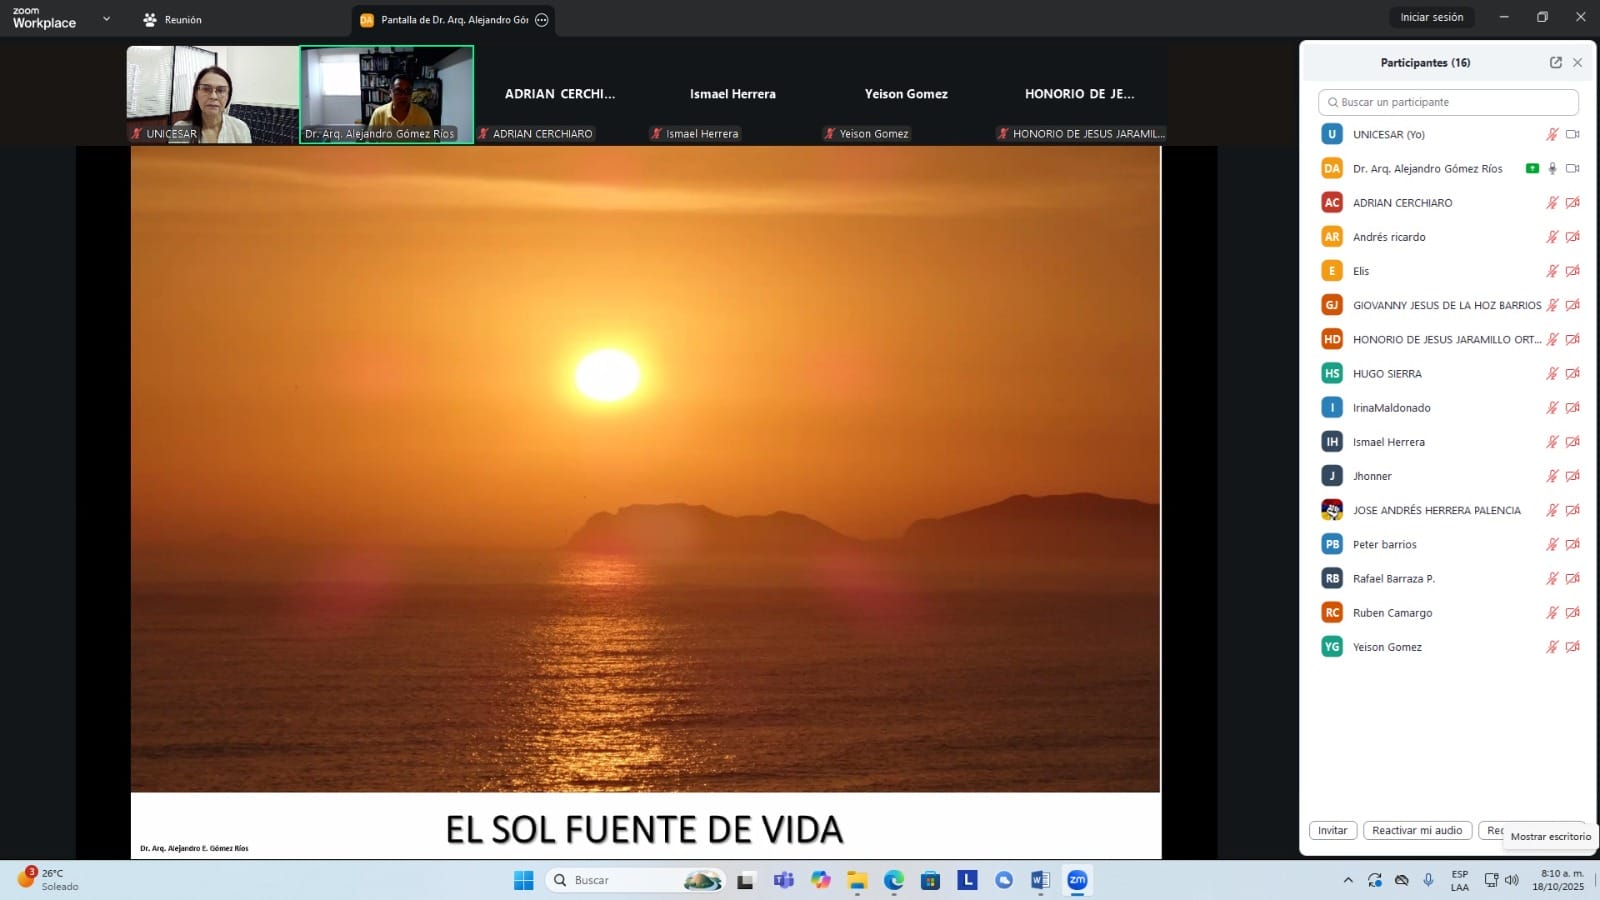Click the UNICESAR camera icon in list
The width and height of the screenshot is (1600, 900).
1572,134
